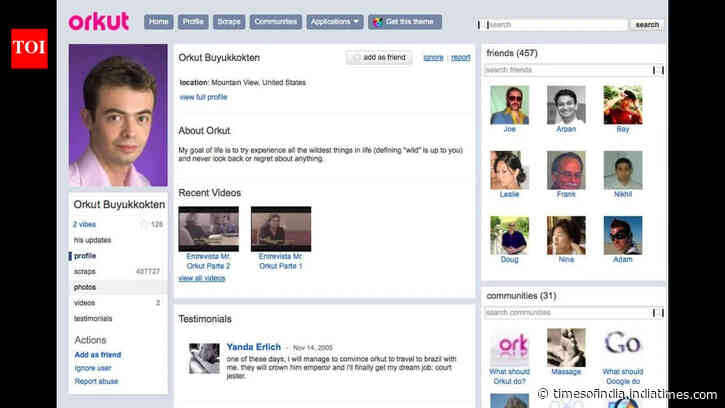
Task: Open Orkut Buyukkokten's profile photo
Action: [x=118, y=115]
